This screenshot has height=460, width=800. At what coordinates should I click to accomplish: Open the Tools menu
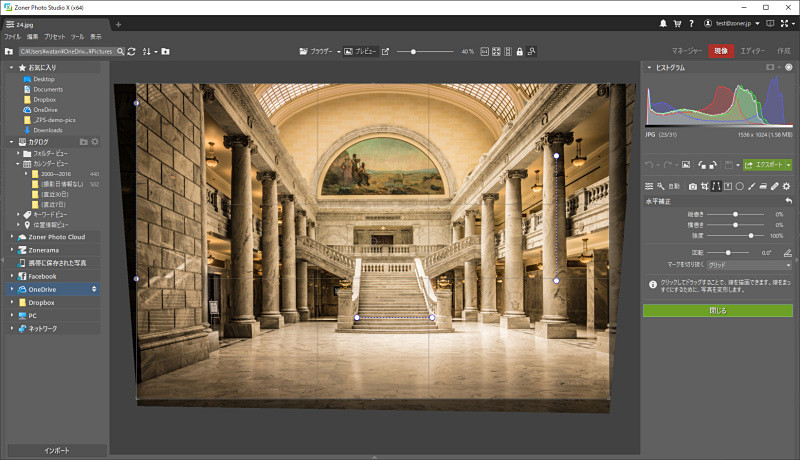coord(78,37)
